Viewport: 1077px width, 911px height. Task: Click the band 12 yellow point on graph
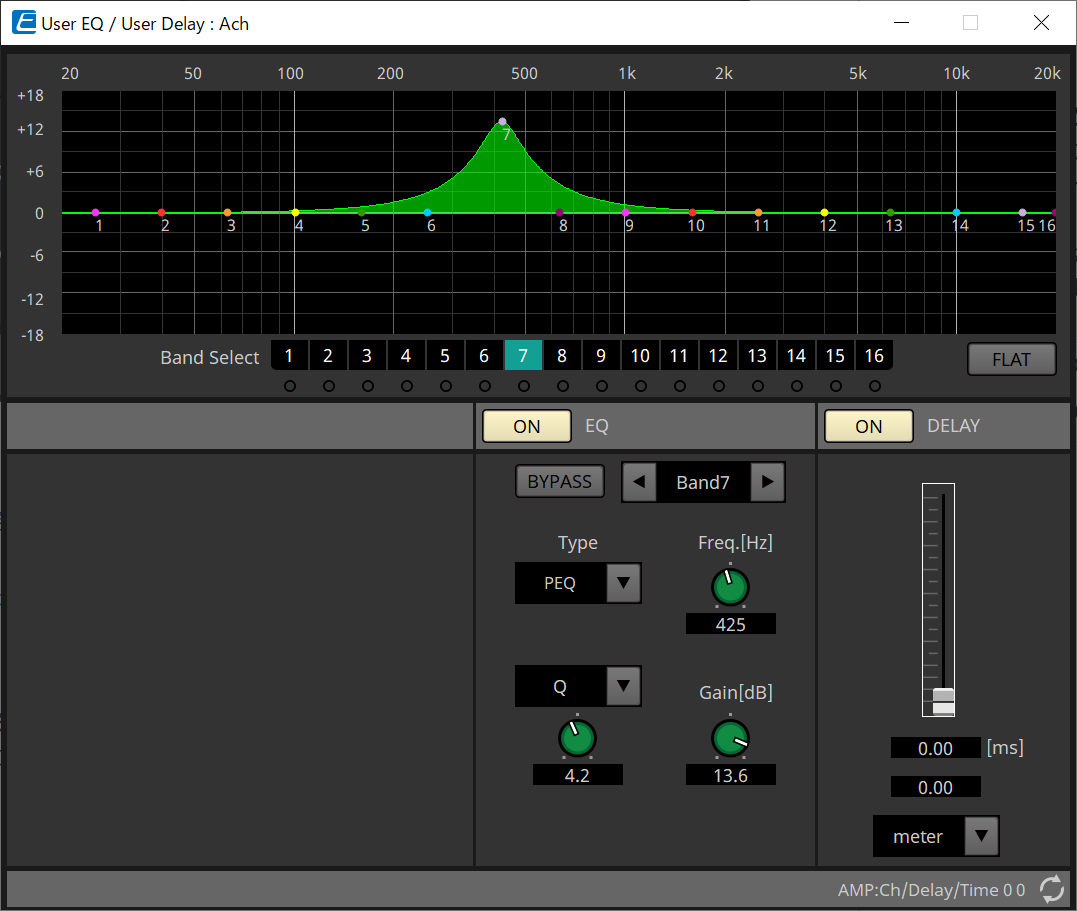click(x=824, y=213)
